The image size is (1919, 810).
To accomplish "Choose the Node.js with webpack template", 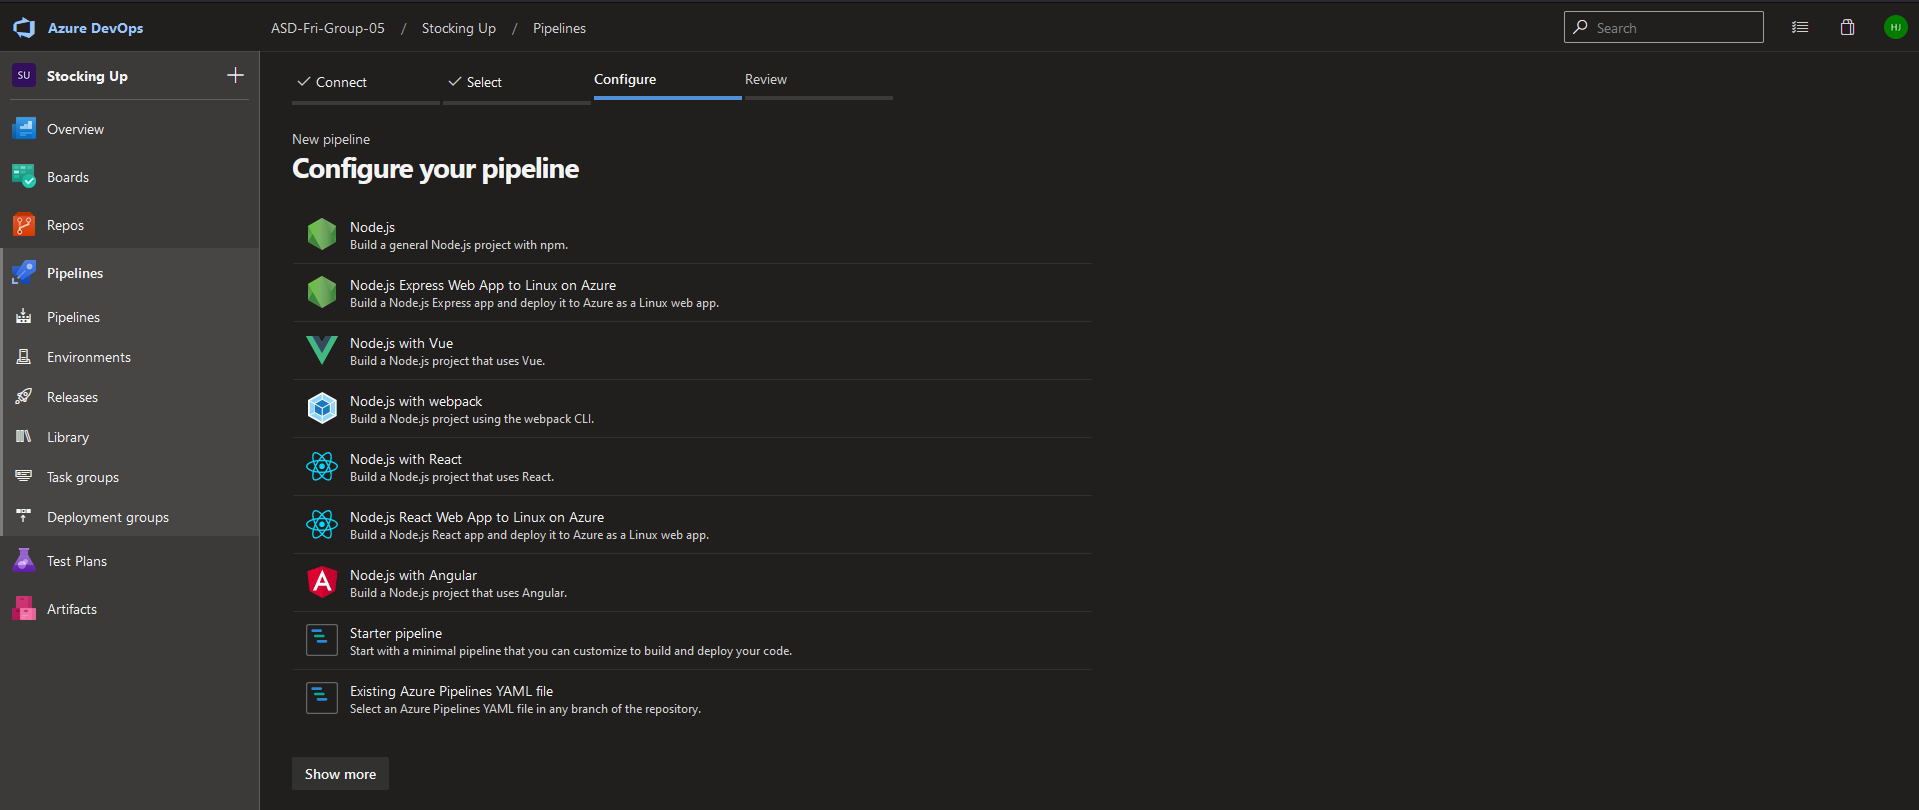I will 416,401.
